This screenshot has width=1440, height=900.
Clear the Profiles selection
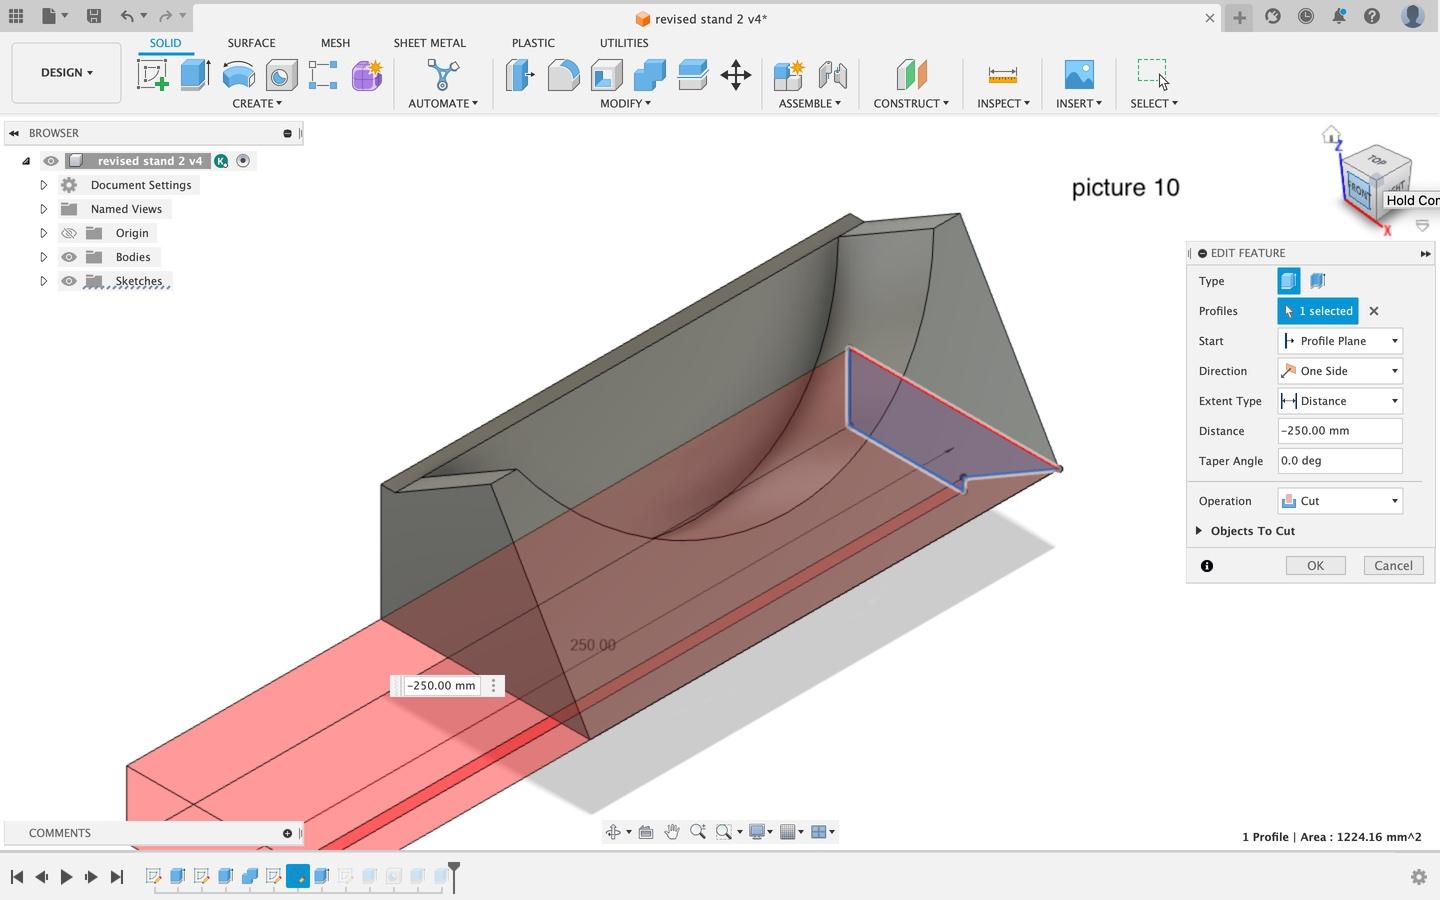(x=1374, y=311)
